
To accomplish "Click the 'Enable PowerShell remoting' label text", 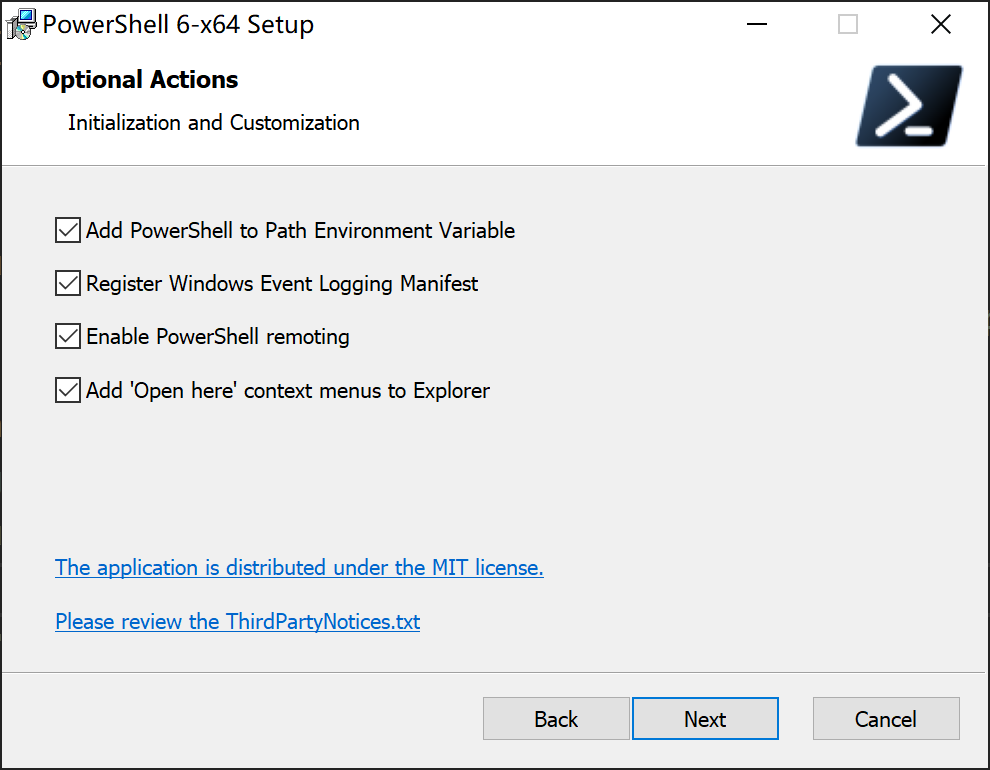I will pos(218,337).
